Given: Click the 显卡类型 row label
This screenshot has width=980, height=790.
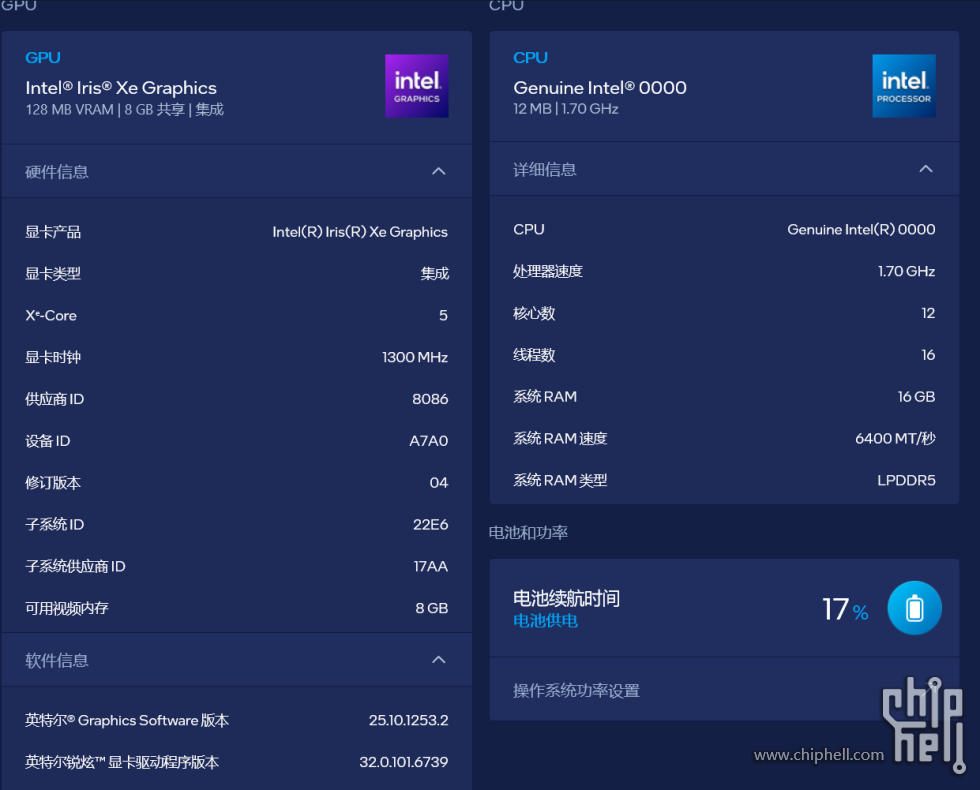Looking at the screenshot, I should coord(53,274).
